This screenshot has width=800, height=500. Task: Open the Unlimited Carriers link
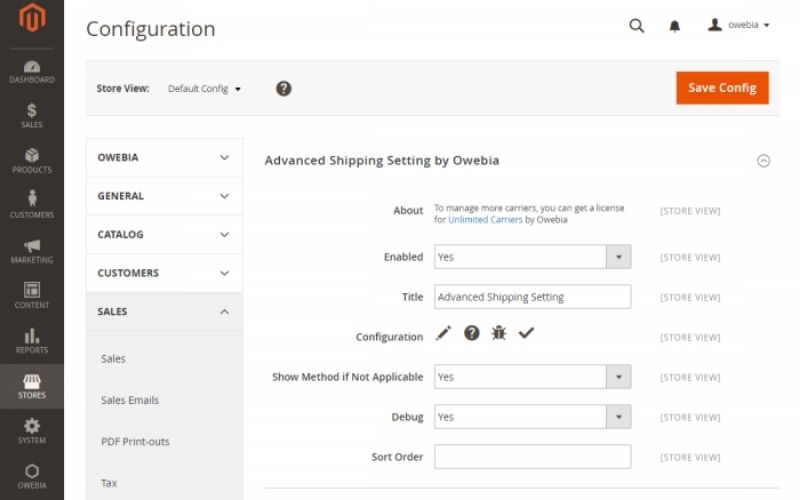tap(485, 220)
